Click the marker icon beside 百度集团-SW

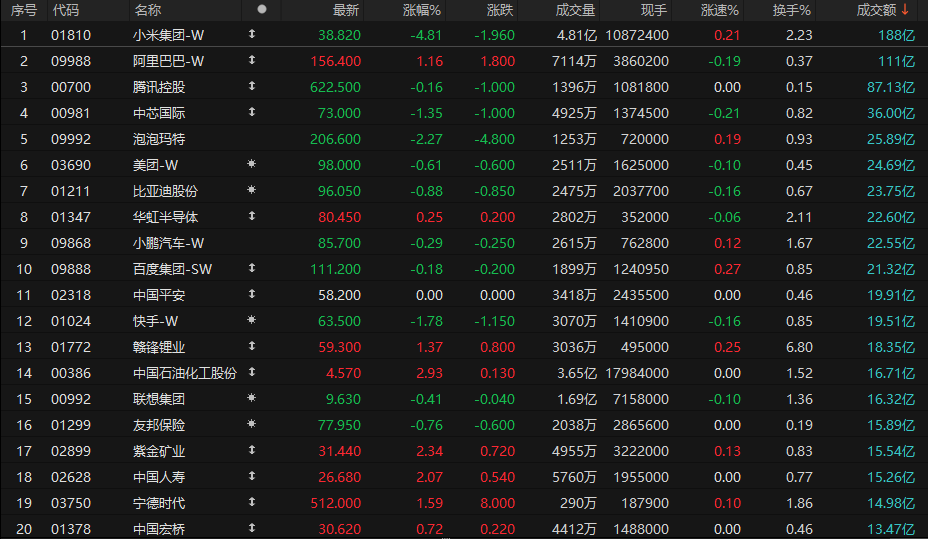click(252, 269)
